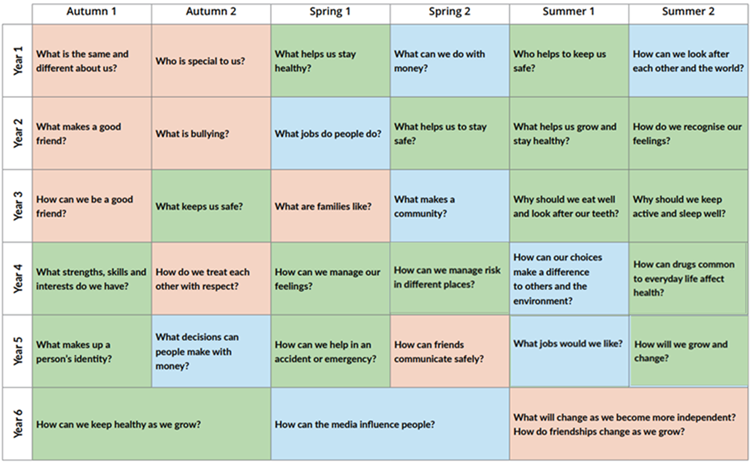This screenshot has width=752, height=462.
Task: Select 'What makes a community?' cell
Action: [x=449, y=206]
